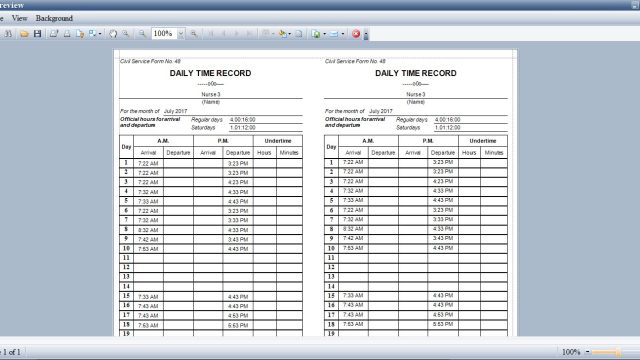The width and height of the screenshot is (640, 360).
Task: Select the Hand tool
Action: tap(113, 34)
